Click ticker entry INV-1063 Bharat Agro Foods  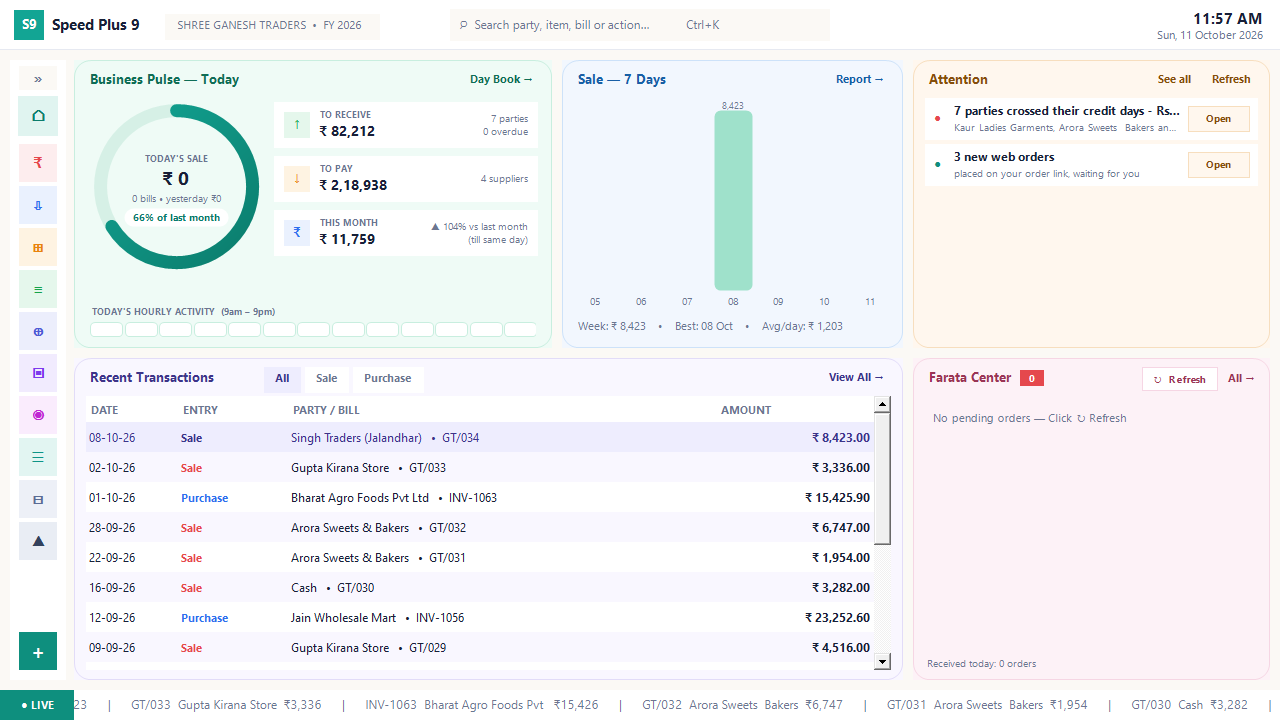click(x=482, y=705)
